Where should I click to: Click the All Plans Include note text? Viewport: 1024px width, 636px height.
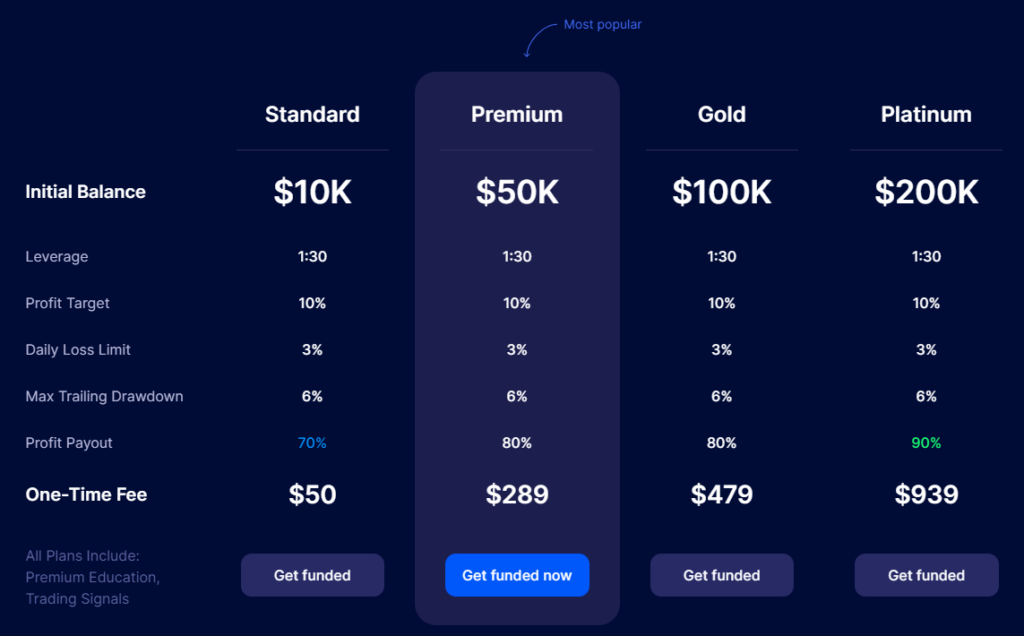click(x=92, y=577)
